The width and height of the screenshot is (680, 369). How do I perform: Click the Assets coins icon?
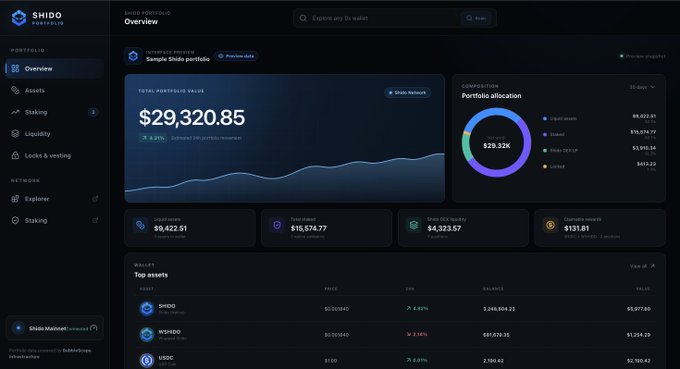pos(15,90)
